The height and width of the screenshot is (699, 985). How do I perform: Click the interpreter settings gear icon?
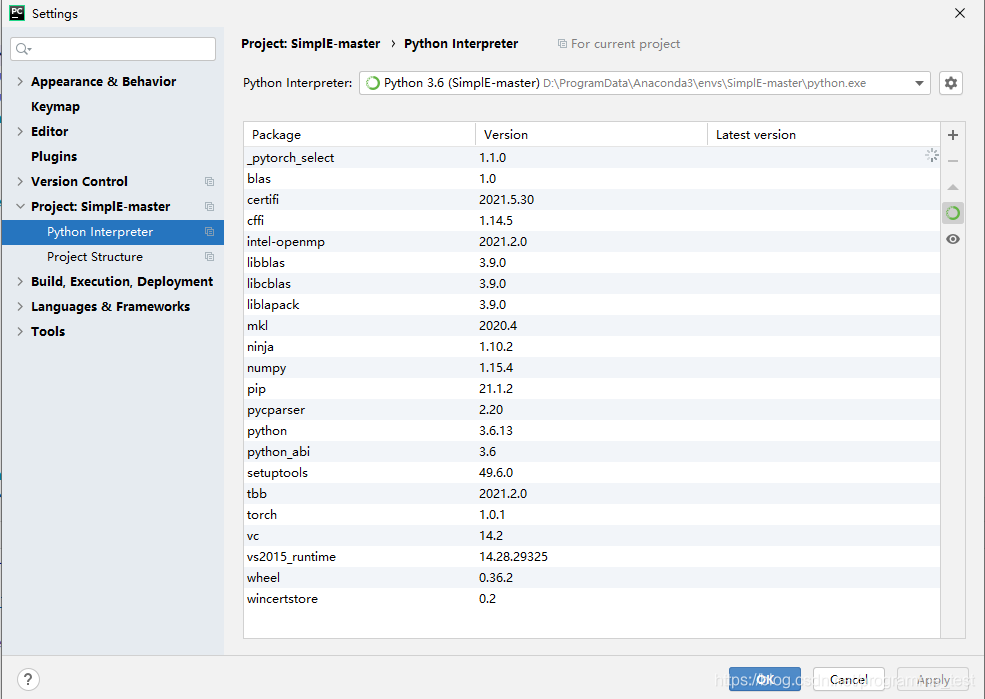pos(950,83)
